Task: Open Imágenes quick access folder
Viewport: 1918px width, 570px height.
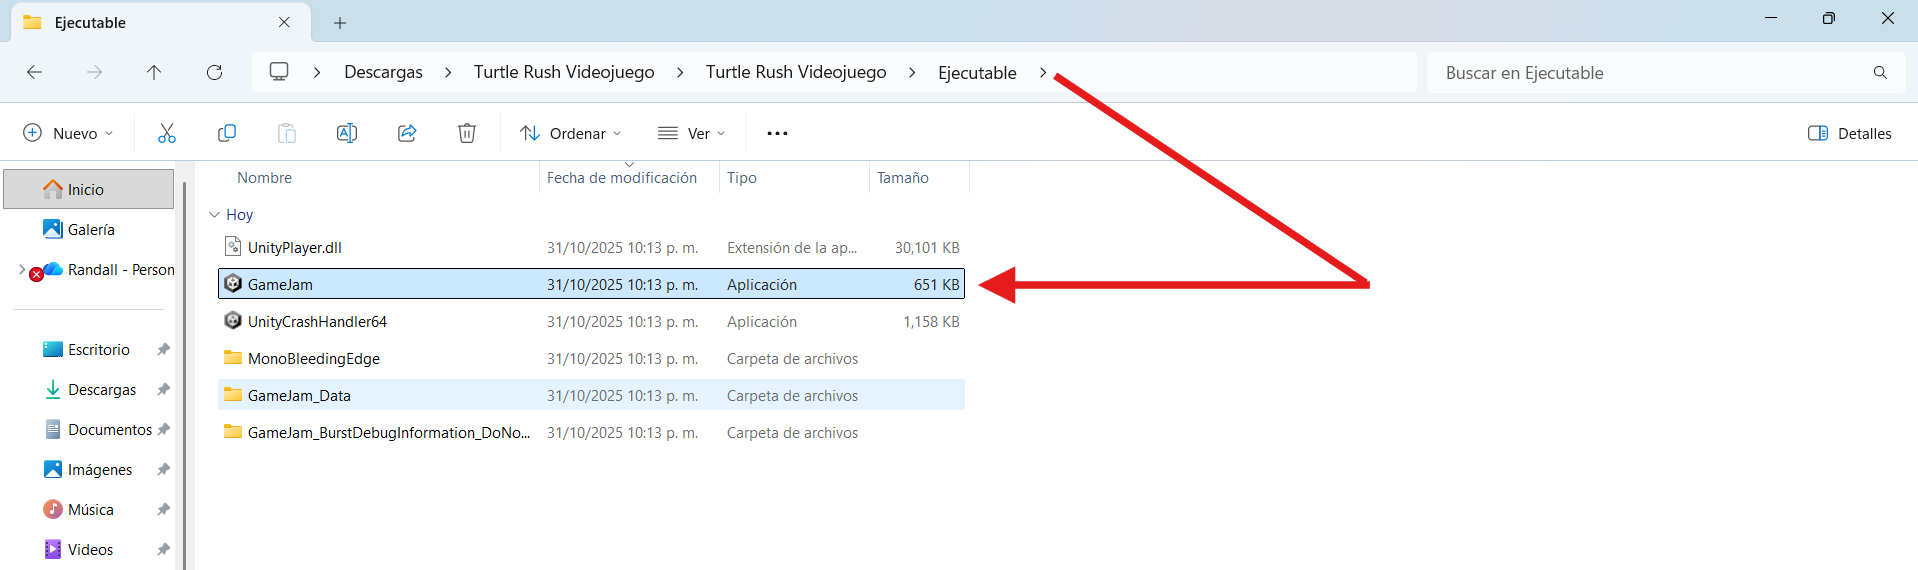Action: tap(99, 470)
